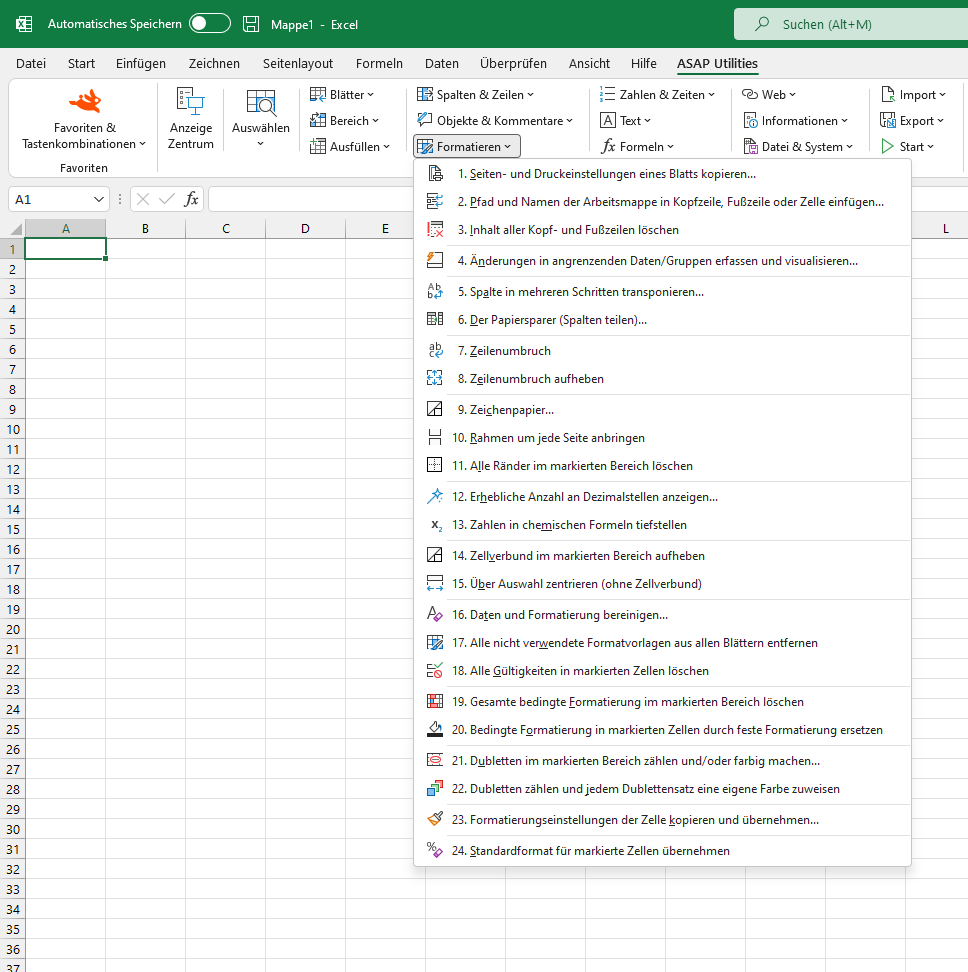Open the Hilfe tab
The width and height of the screenshot is (968, 972).
(x=643, y=63)
